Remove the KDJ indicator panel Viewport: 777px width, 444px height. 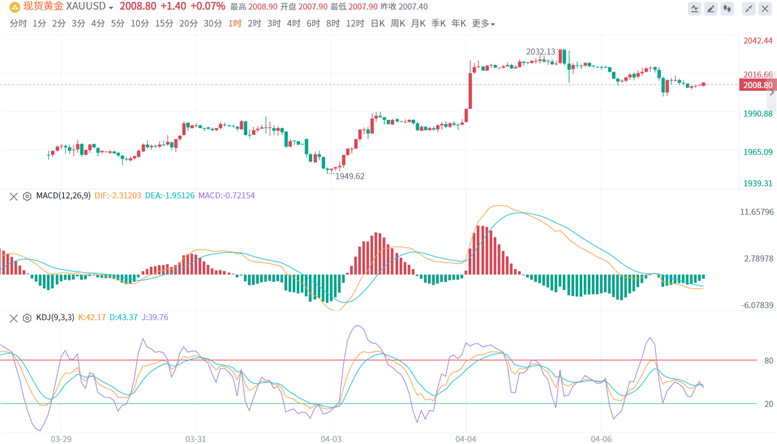(13, 318)
